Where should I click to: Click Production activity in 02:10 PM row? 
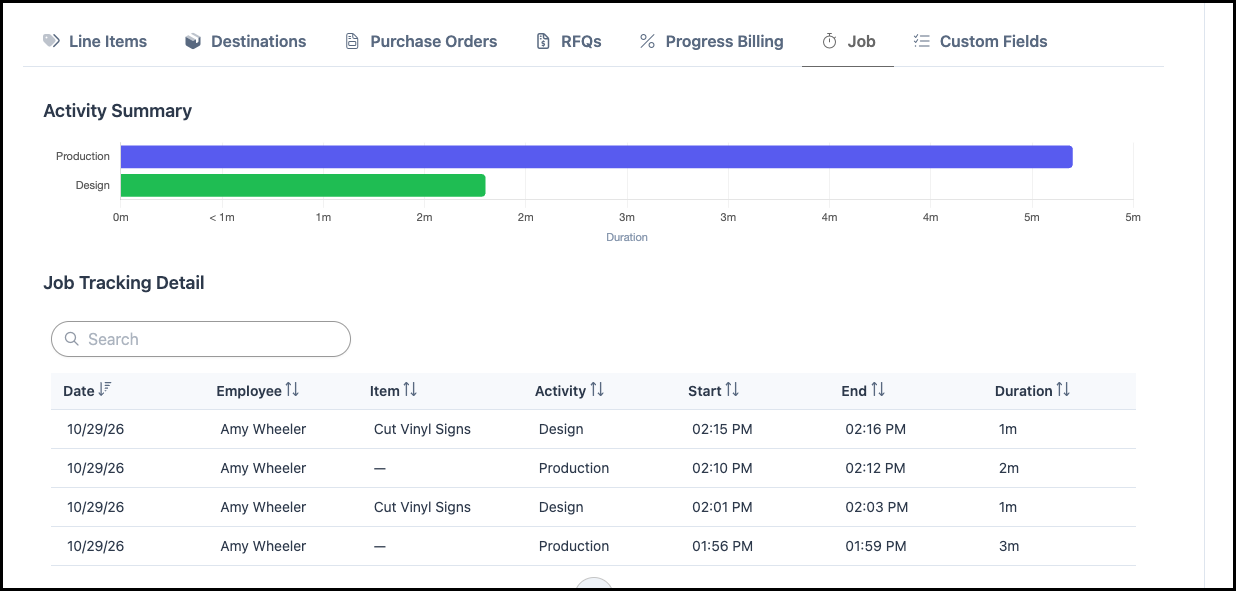pyautogui.click(x=574, y=468)
